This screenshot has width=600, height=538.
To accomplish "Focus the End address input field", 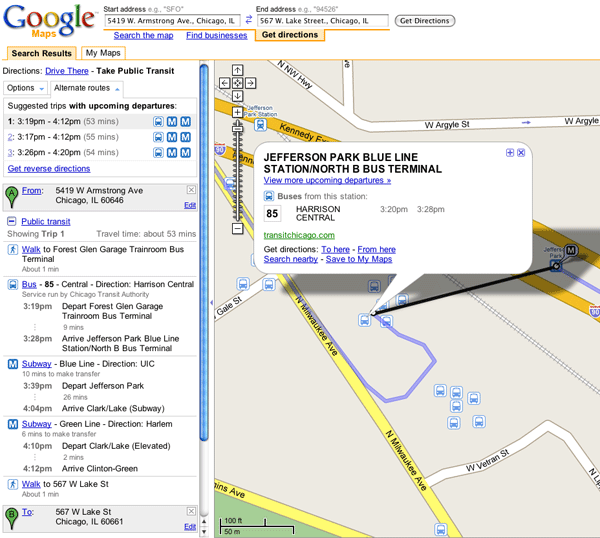I will point(323,21).
